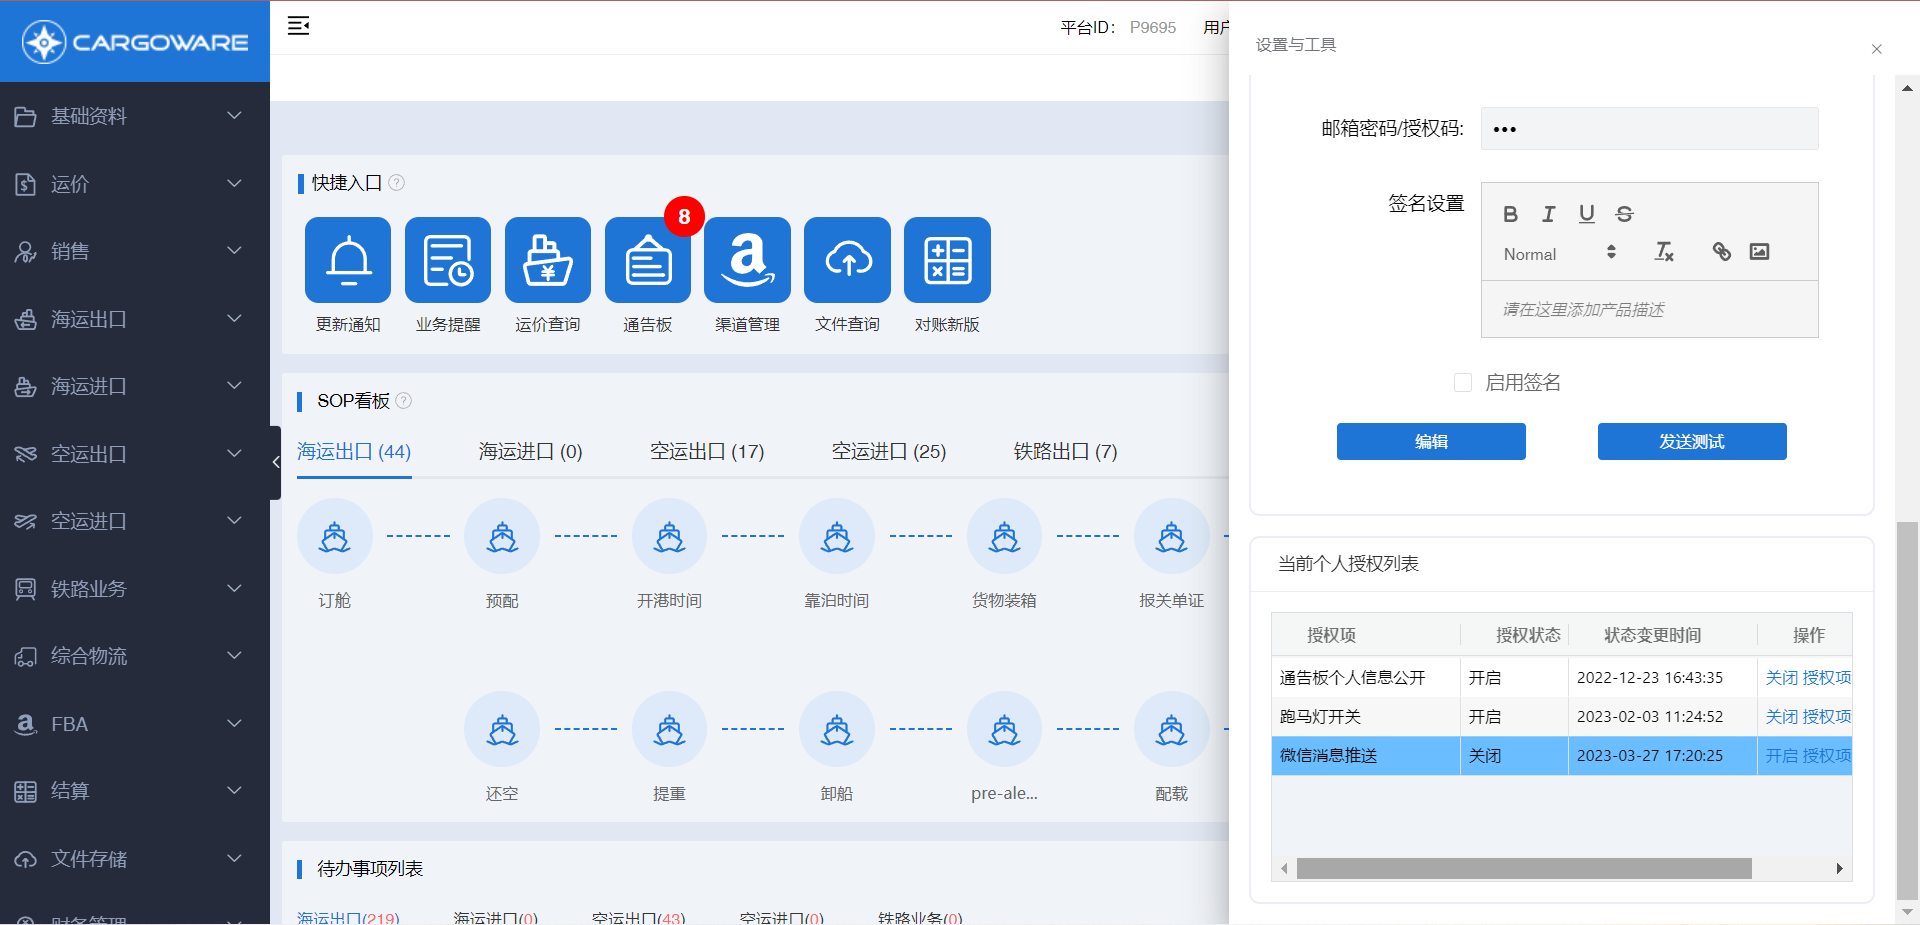Open the Normal text style dropdown
The width and height of the screenshot is (1920, 925).
point(1559,254)
